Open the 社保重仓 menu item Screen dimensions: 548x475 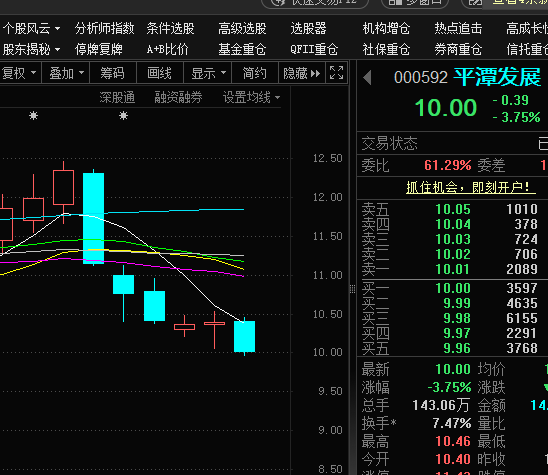(x=386, y=49)
